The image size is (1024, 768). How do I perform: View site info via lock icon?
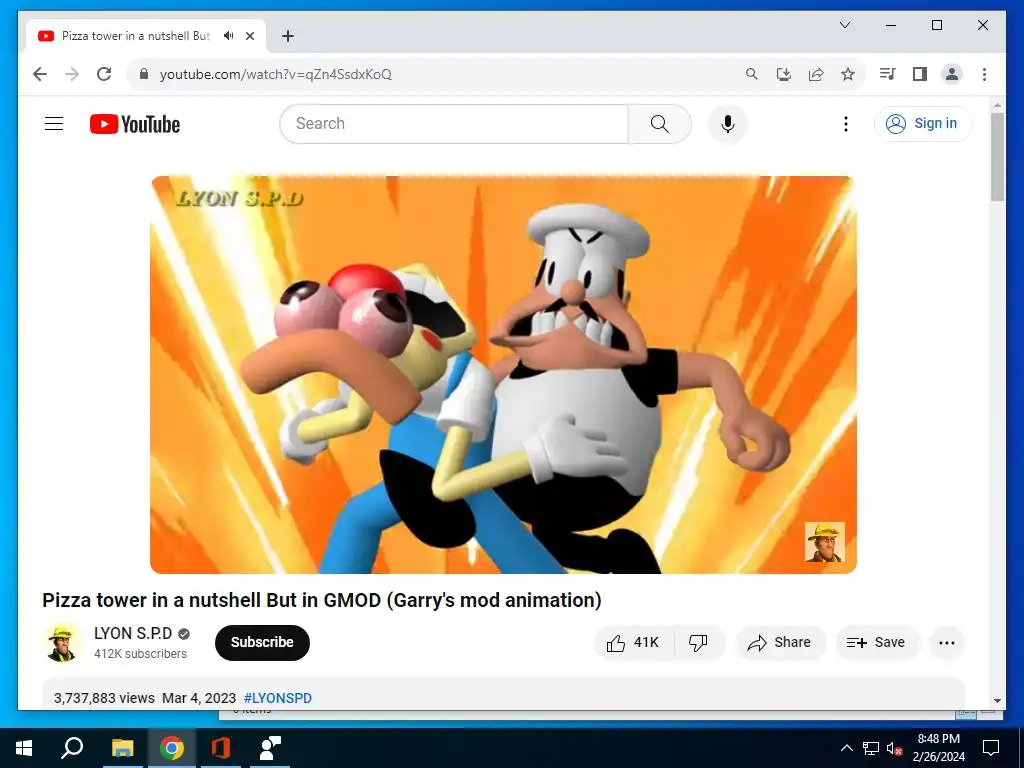pos(144,74)
